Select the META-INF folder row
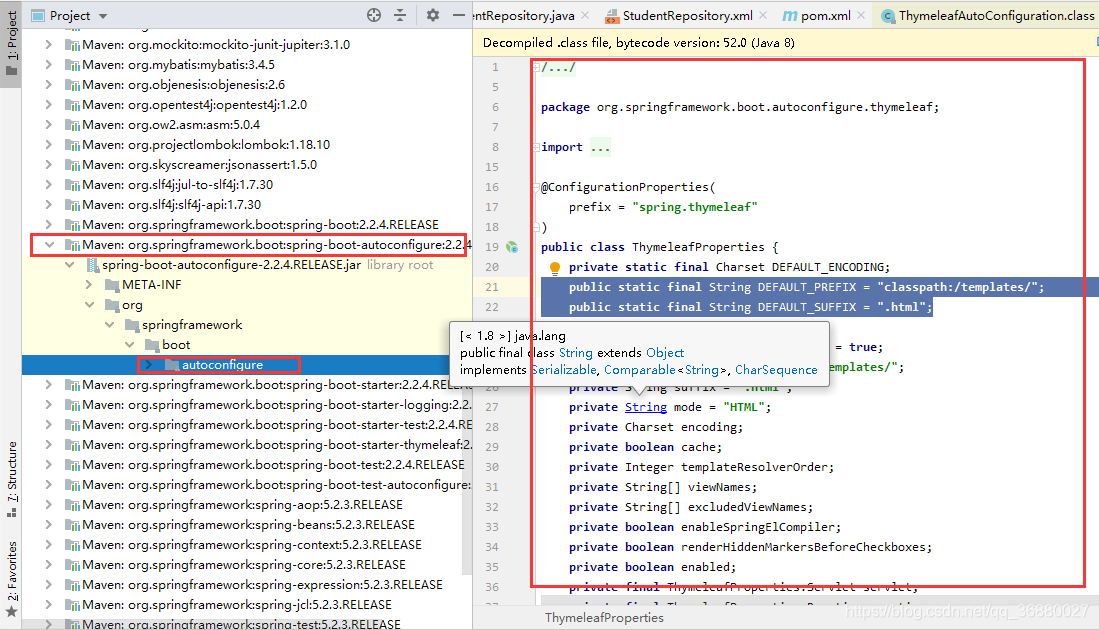This screenshot has width=1099, height=630. [247, 285]
